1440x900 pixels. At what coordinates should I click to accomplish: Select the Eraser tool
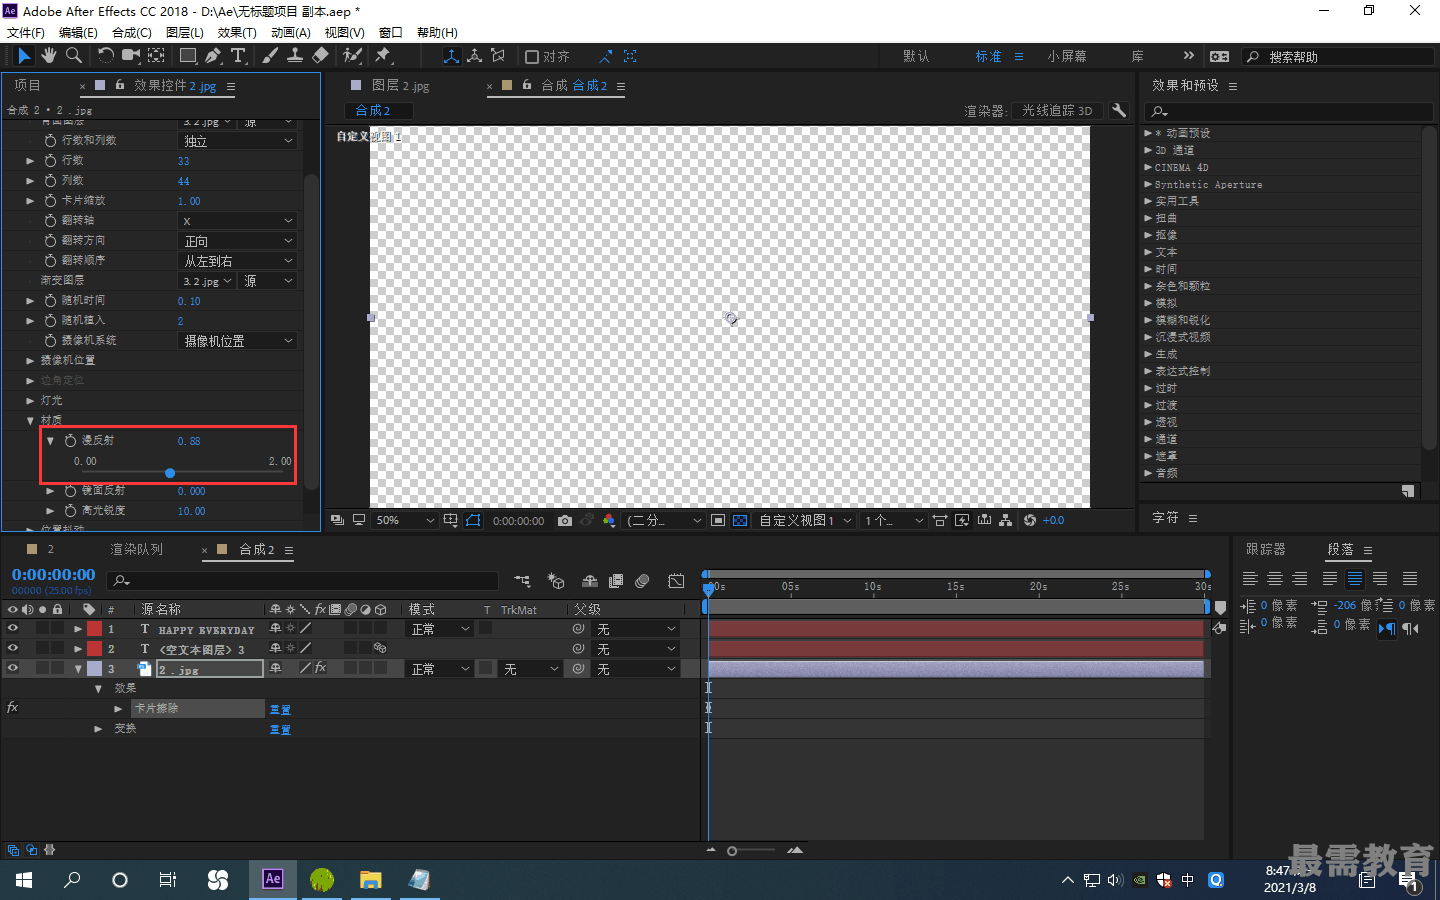point(320,56)
